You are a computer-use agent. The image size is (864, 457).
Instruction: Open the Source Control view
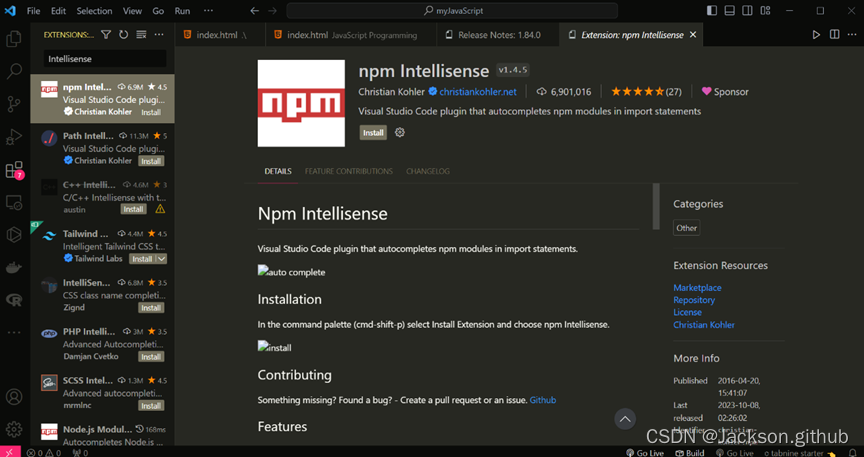coord(13,104)
